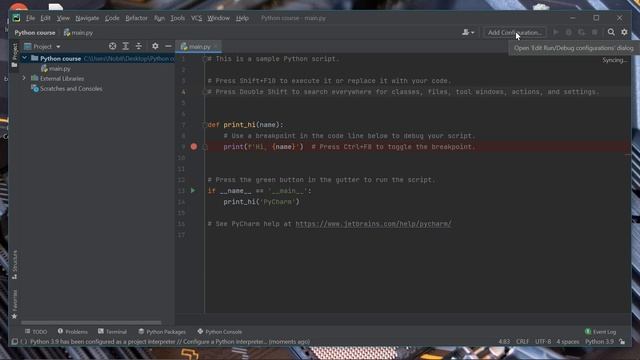Screen dimensions: 640x360
Task: Open the View menu
Action: 63,18
